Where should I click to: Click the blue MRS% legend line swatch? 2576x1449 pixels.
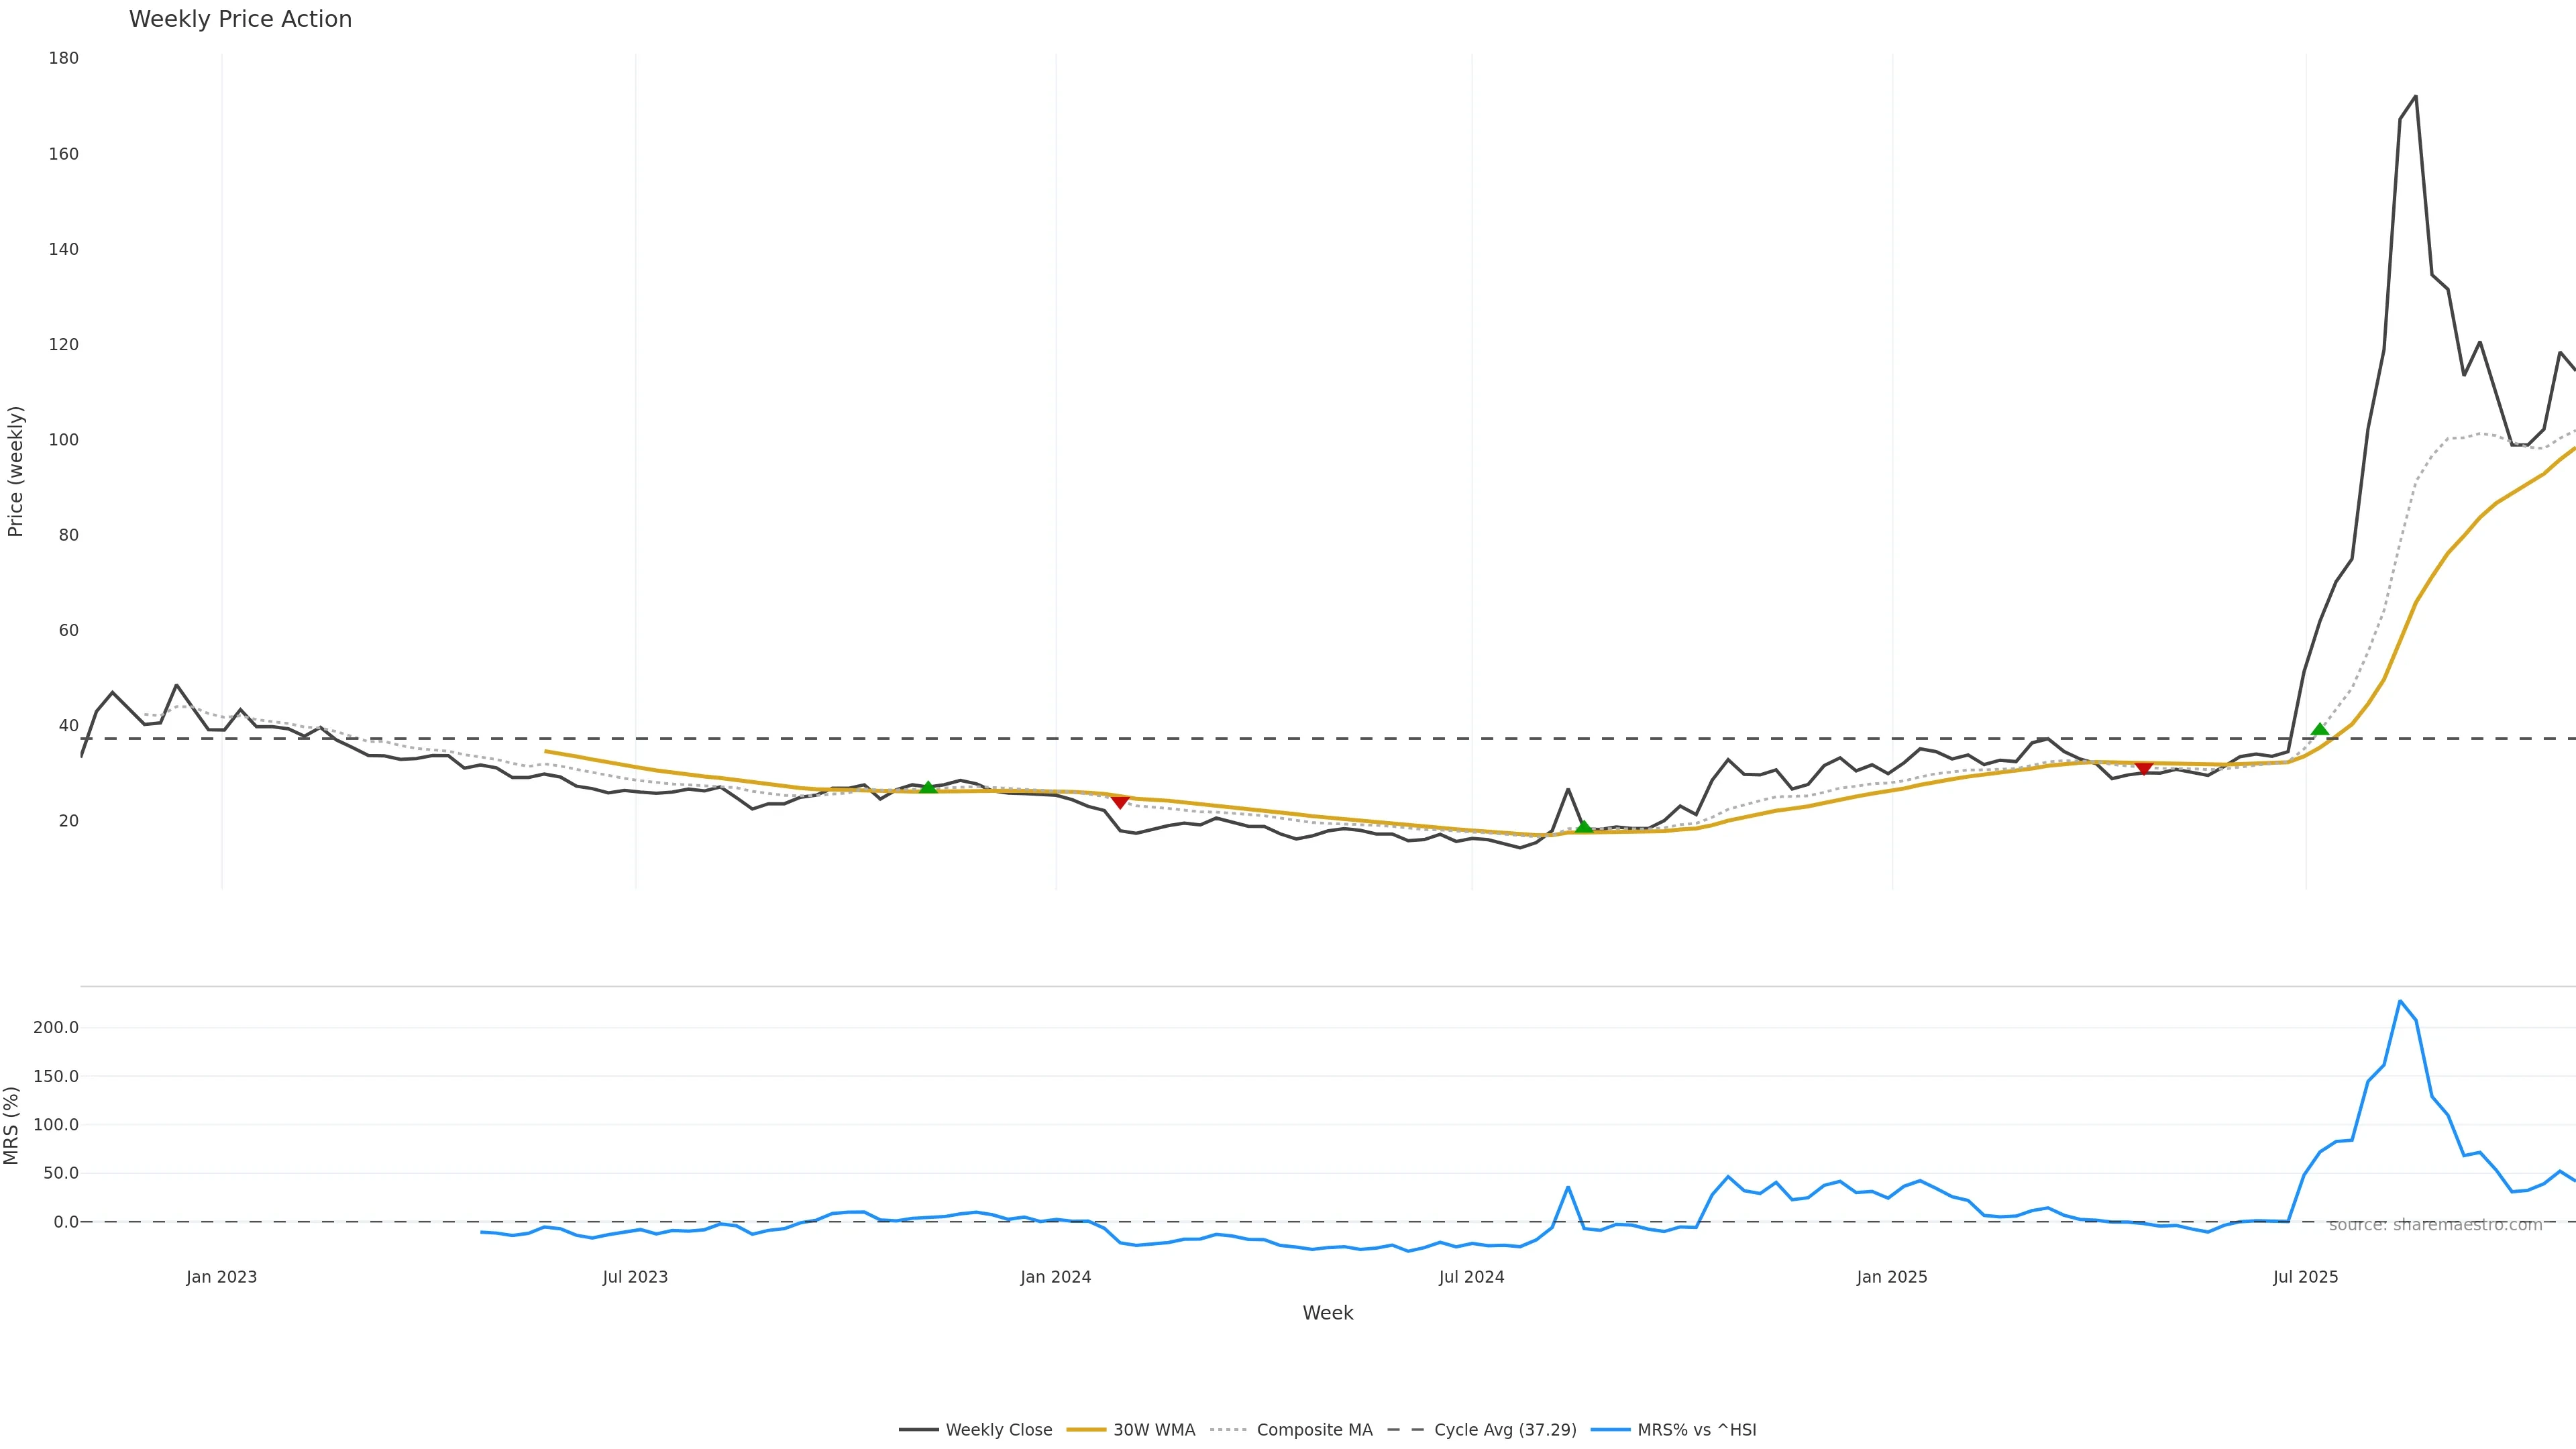(1610, 1430)
